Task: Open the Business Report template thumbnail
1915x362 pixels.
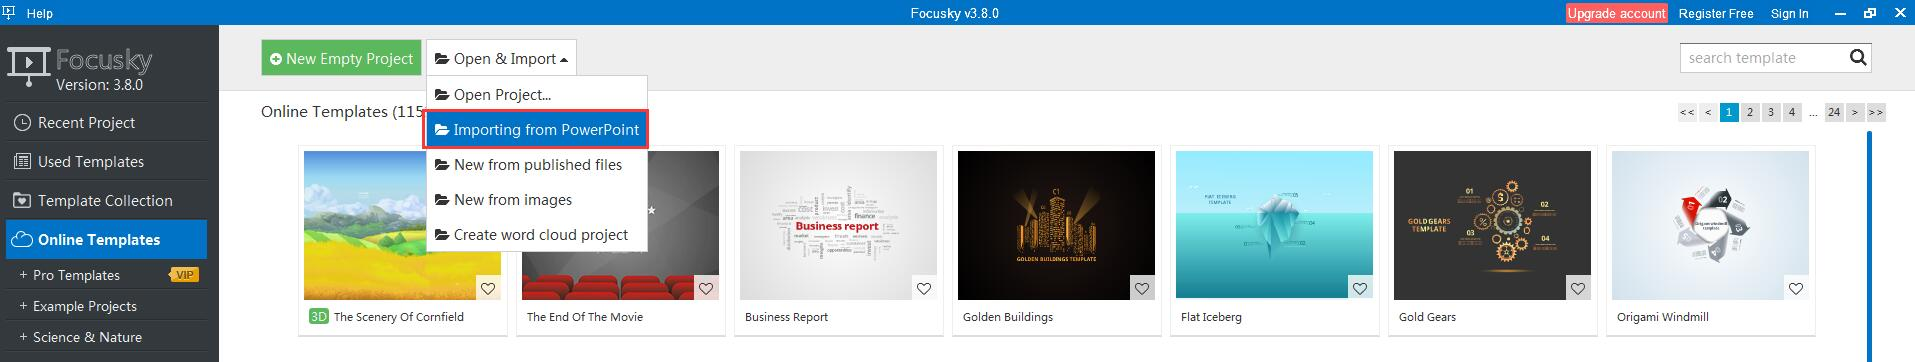Action: (x=838, y=225)
